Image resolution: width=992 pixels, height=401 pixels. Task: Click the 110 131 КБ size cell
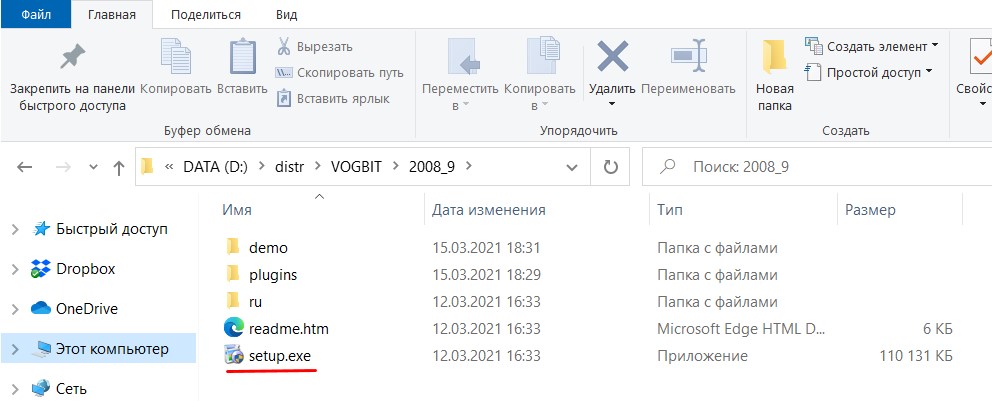[x=915, y=356]
